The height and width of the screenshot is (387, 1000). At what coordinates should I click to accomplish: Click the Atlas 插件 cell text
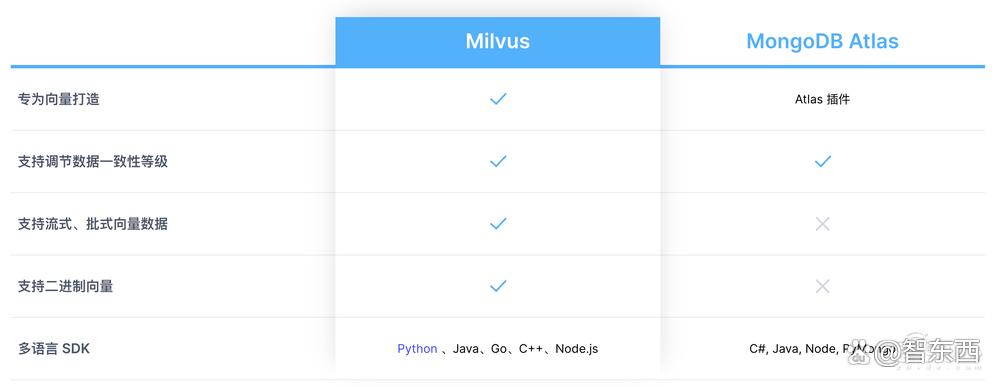pyautogui.click(x=822, y=99)
